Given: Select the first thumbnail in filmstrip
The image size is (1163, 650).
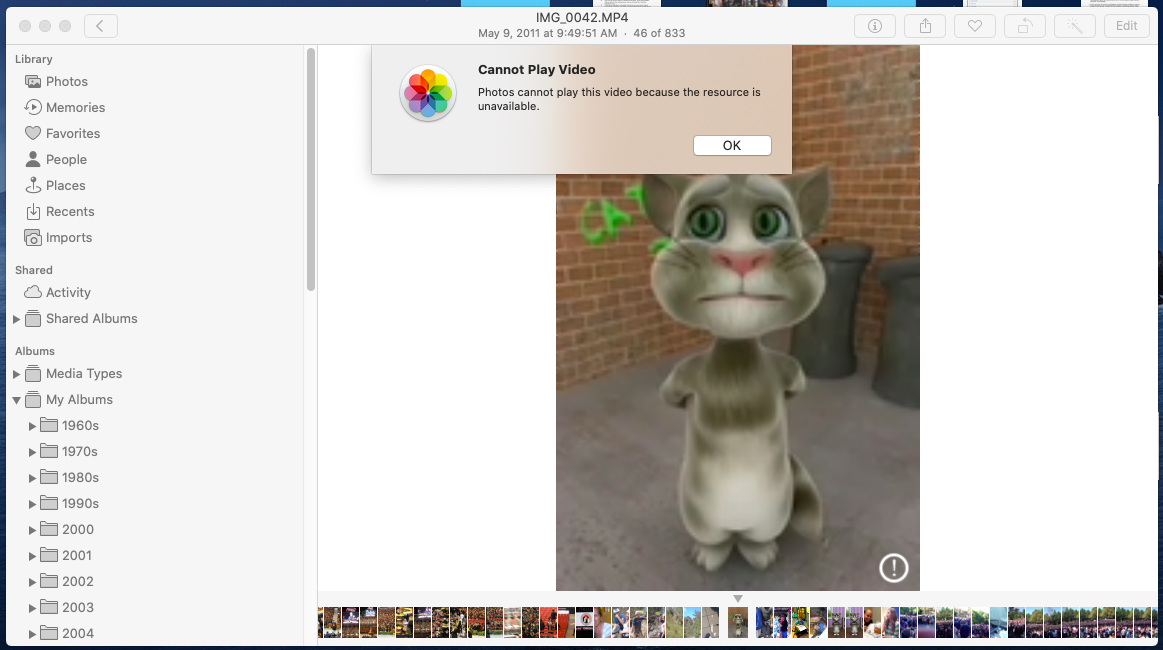Looking at the screenshot, I should (320, 623).
